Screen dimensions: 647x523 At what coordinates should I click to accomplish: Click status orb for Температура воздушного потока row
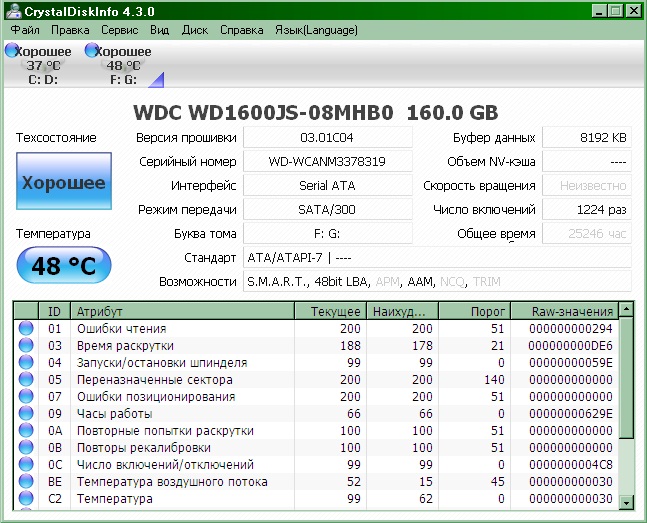tap(26, 481)
